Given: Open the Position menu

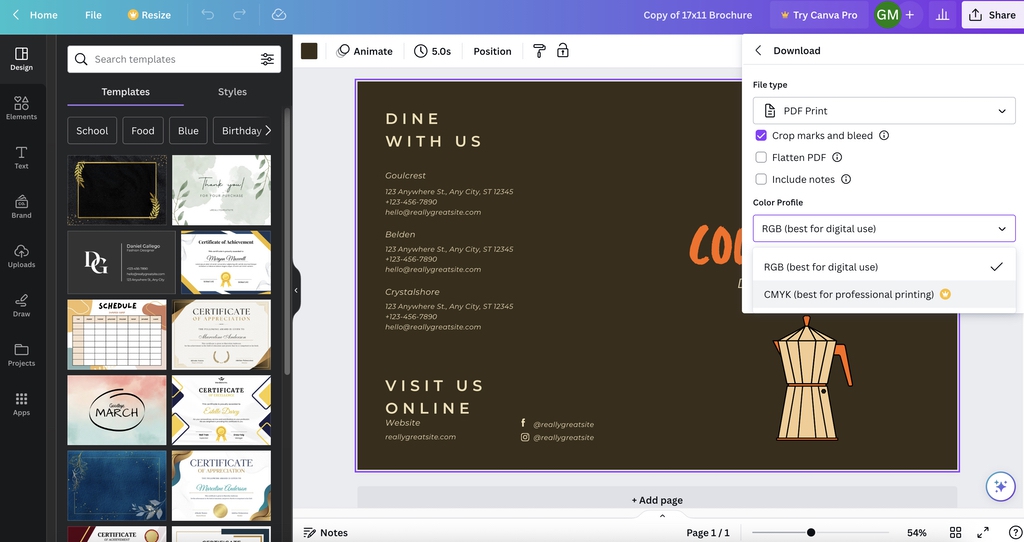Looking at the screenshot, I should tap(492, 51).
